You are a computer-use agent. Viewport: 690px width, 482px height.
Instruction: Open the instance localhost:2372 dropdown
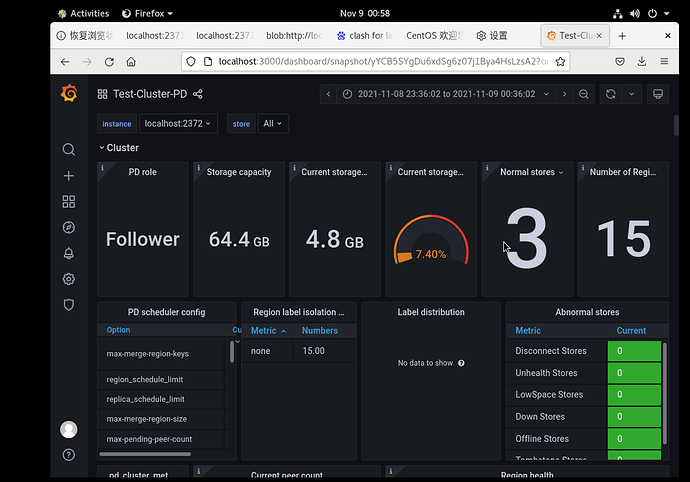pyautogui.click(x=179, y=124)
